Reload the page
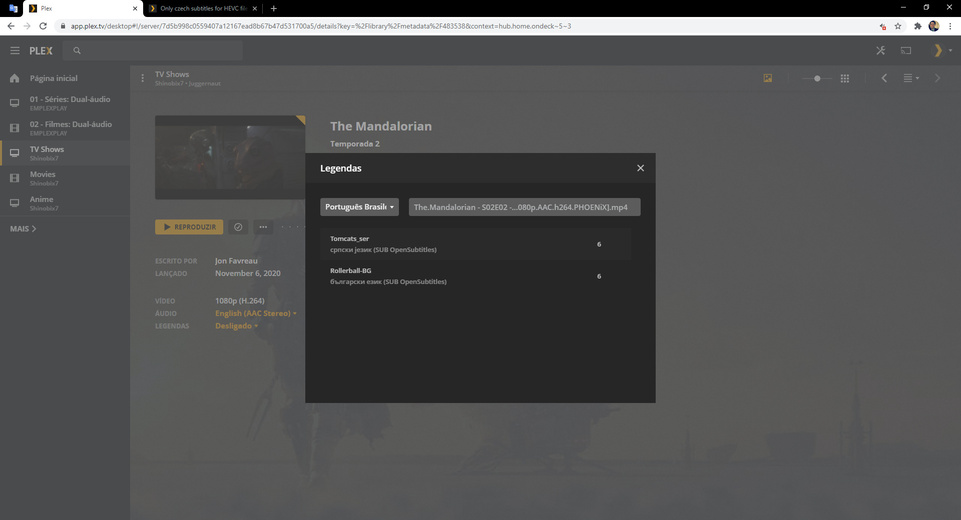 click(x=43, y=26)
